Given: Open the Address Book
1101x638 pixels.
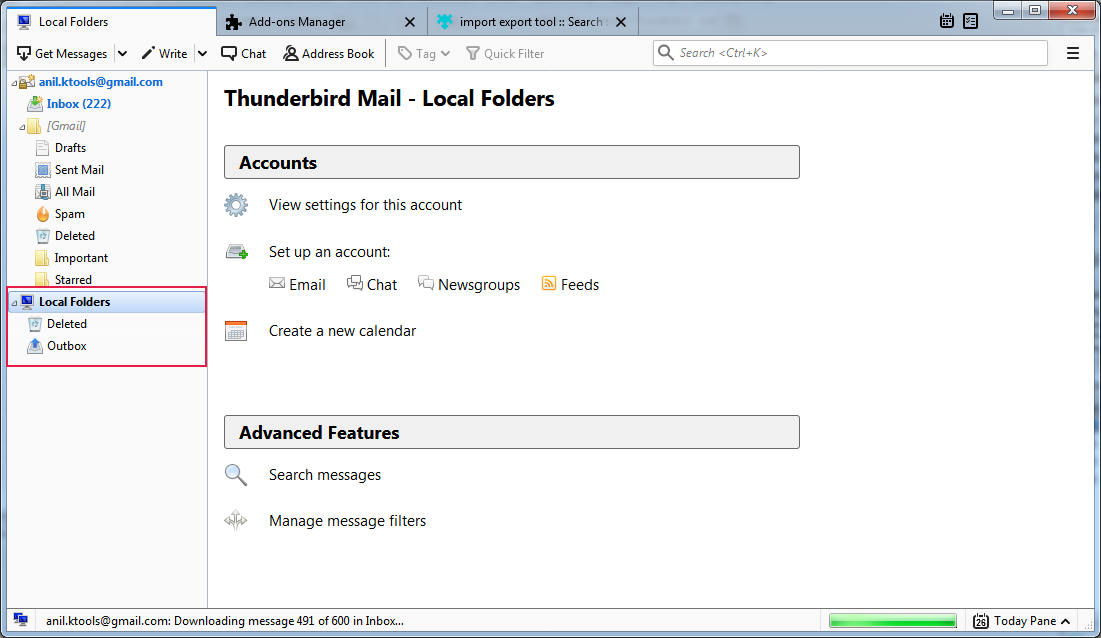Looking at the screenshot, I should (x=329, y=53).
